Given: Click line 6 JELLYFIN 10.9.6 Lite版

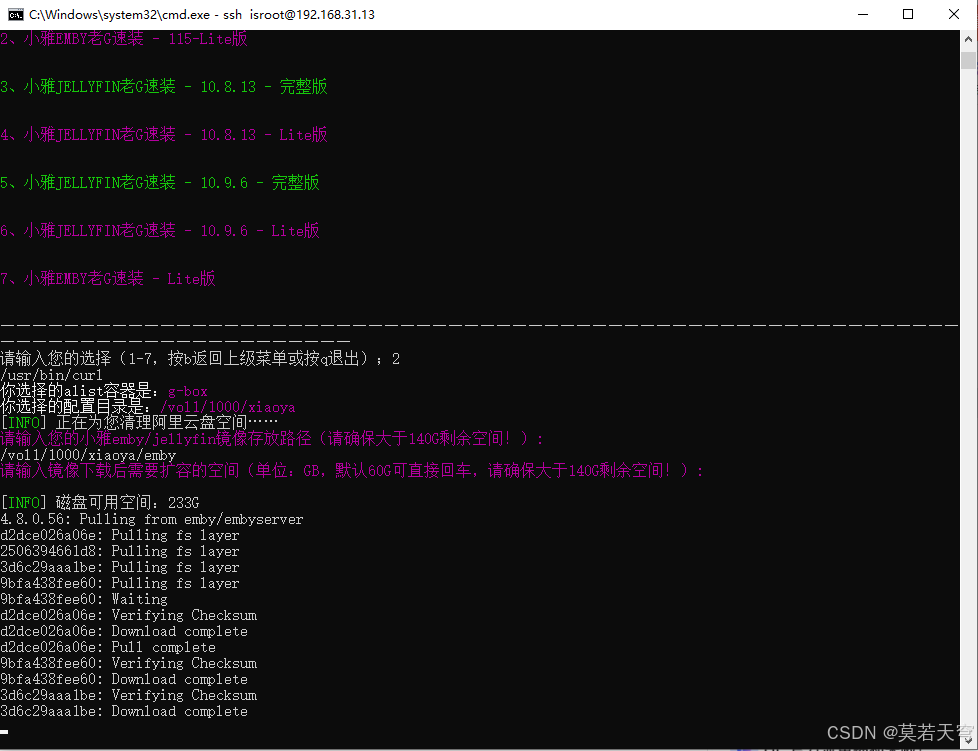Looking at the screenshot, I should coord(160,231).
